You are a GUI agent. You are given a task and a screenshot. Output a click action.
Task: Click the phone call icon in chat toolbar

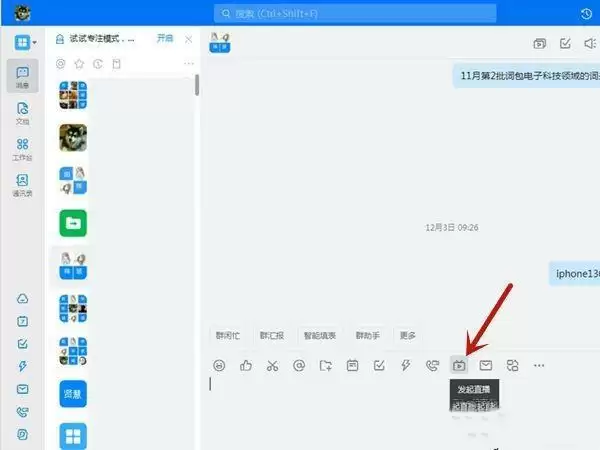[432, 365]
